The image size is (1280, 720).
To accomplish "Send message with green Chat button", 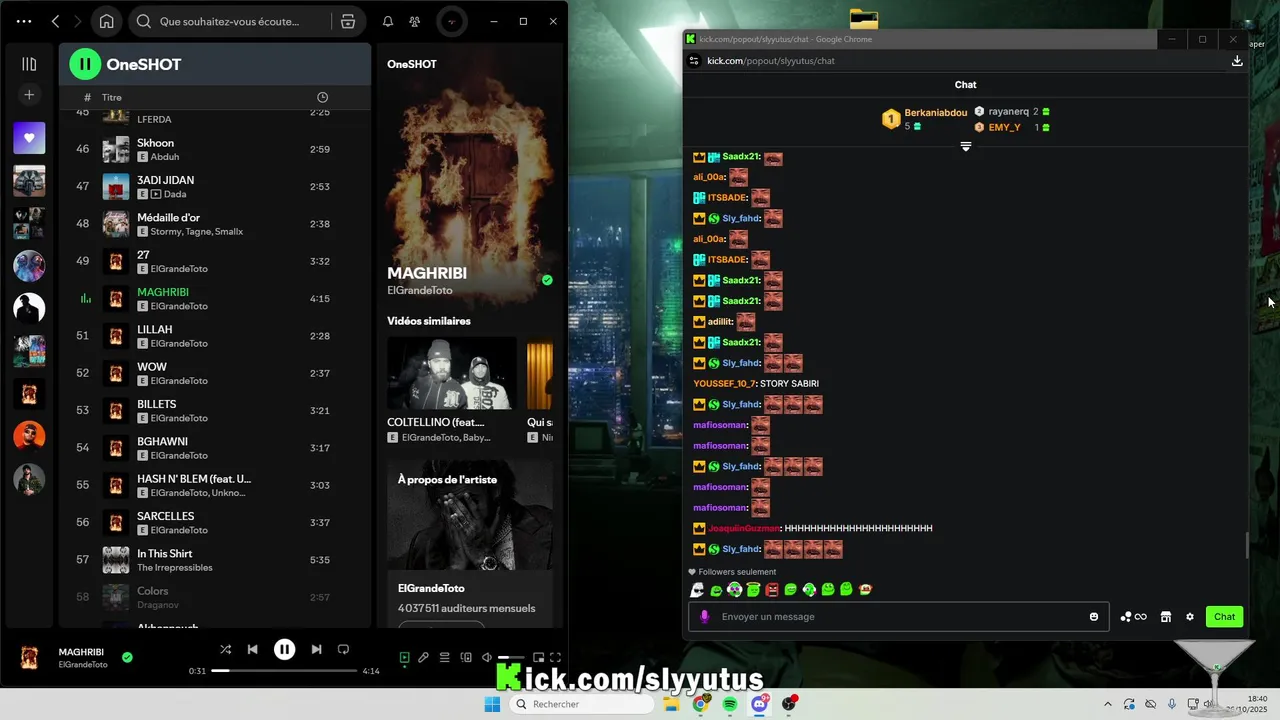I will click(1224, 617).
